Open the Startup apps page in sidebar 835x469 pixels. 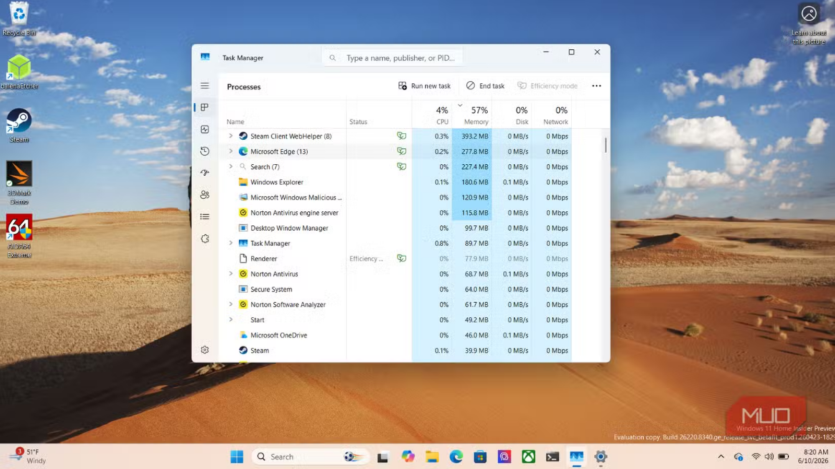click(204, 173)
